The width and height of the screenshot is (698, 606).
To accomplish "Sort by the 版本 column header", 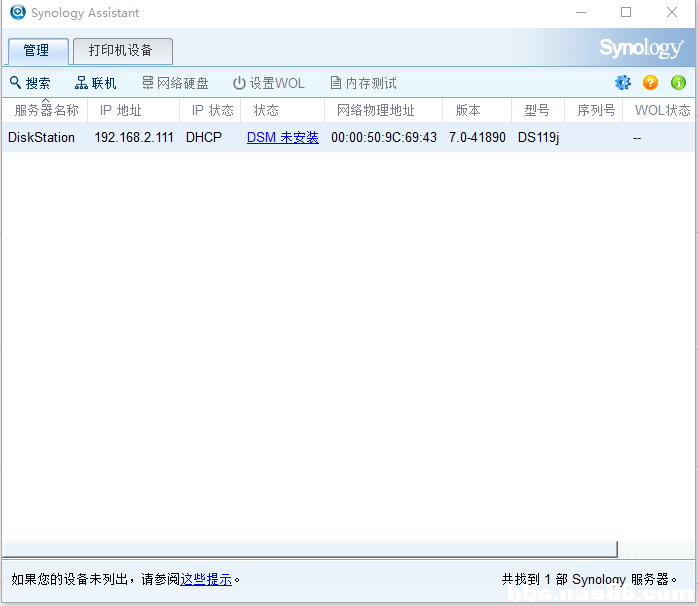I will [x=477, y=110].
